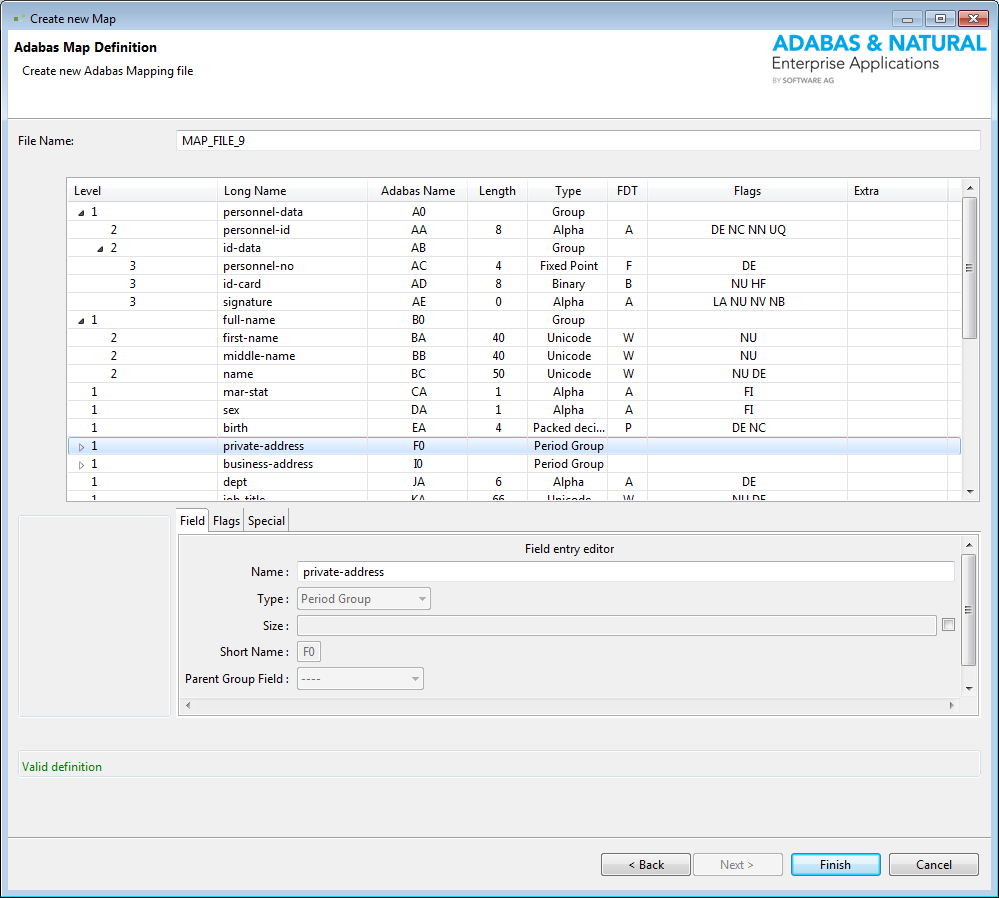This screenshot has height=898, width=999.
Task: Expand the private-address period group
Action: click(81, 446)
